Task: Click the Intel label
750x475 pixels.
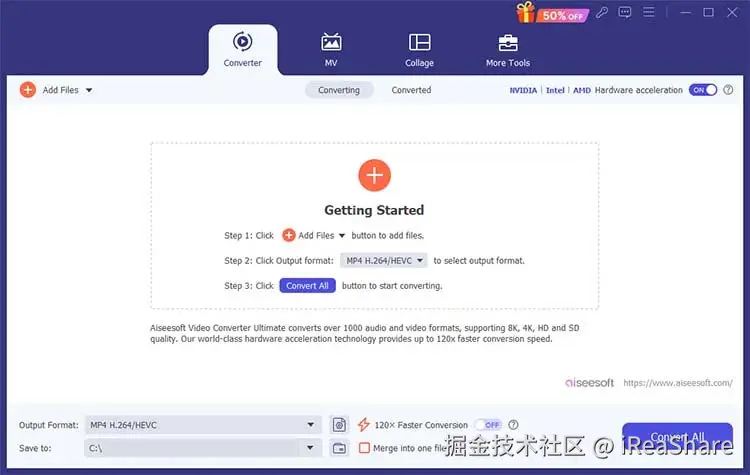Action: (555, 90)
